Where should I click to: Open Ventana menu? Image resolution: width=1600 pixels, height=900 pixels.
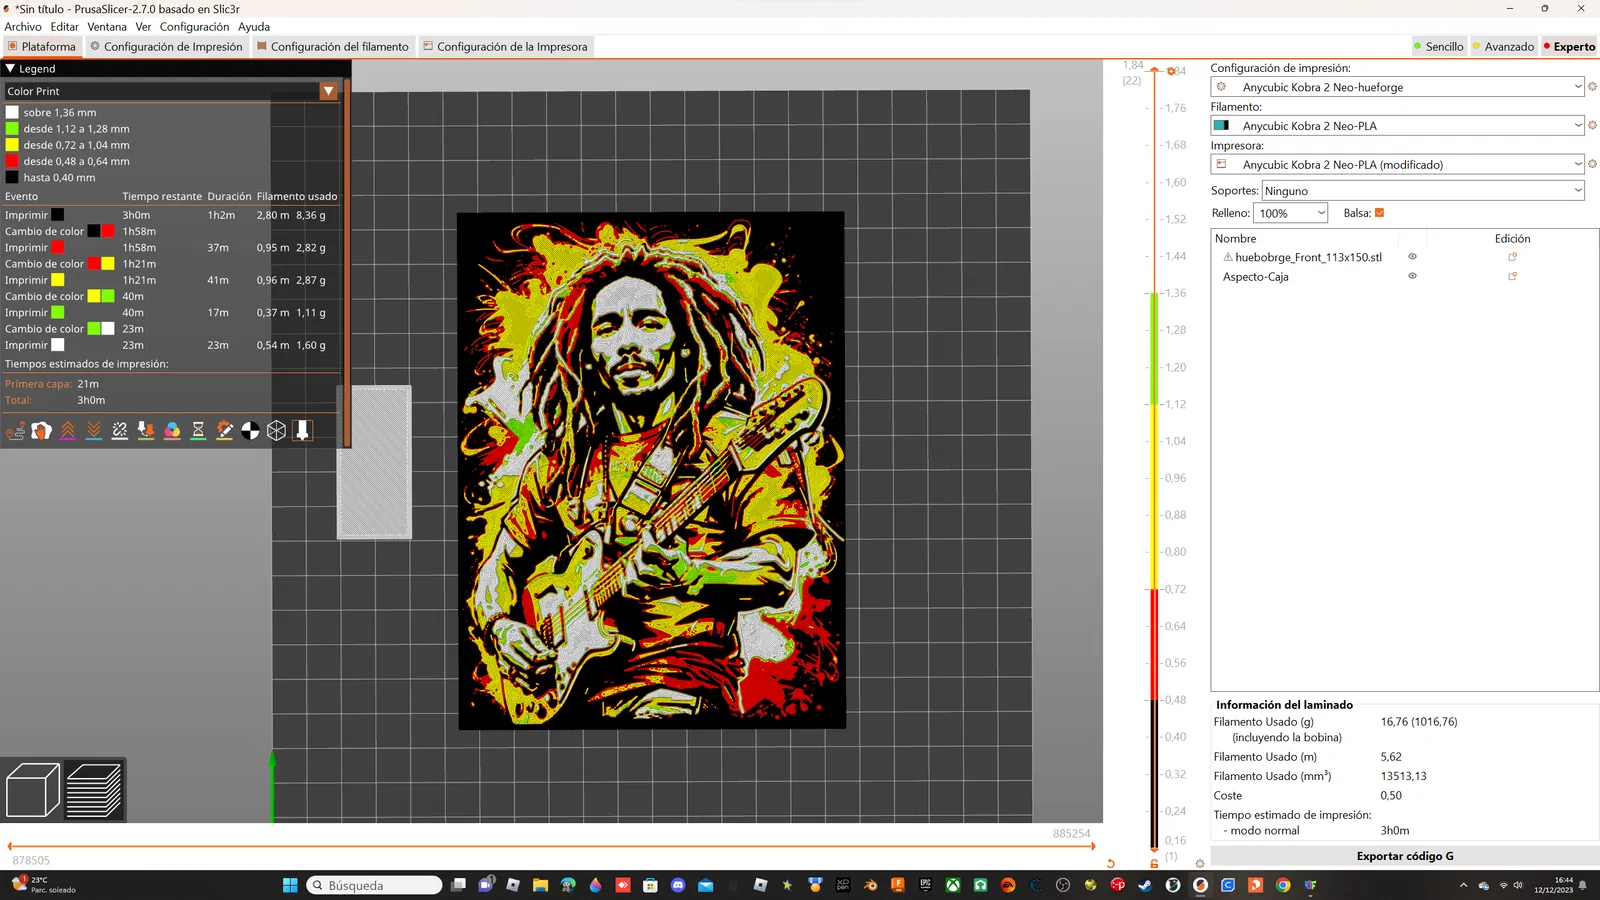pos(107,27)
